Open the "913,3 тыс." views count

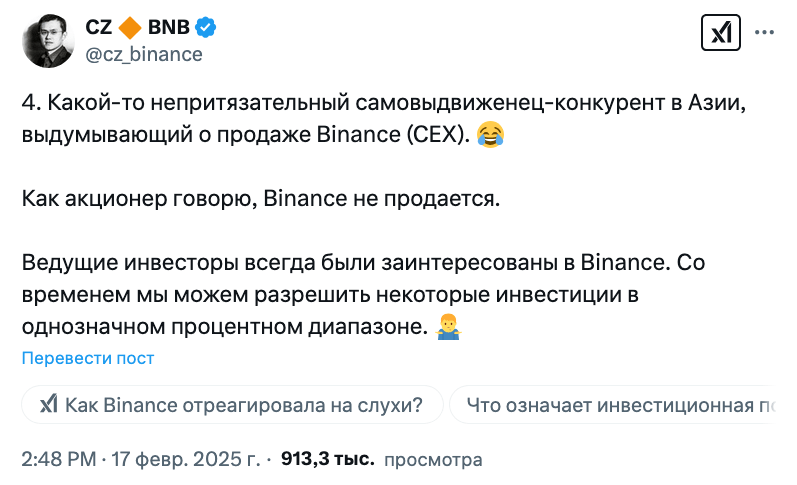point(328,459)
